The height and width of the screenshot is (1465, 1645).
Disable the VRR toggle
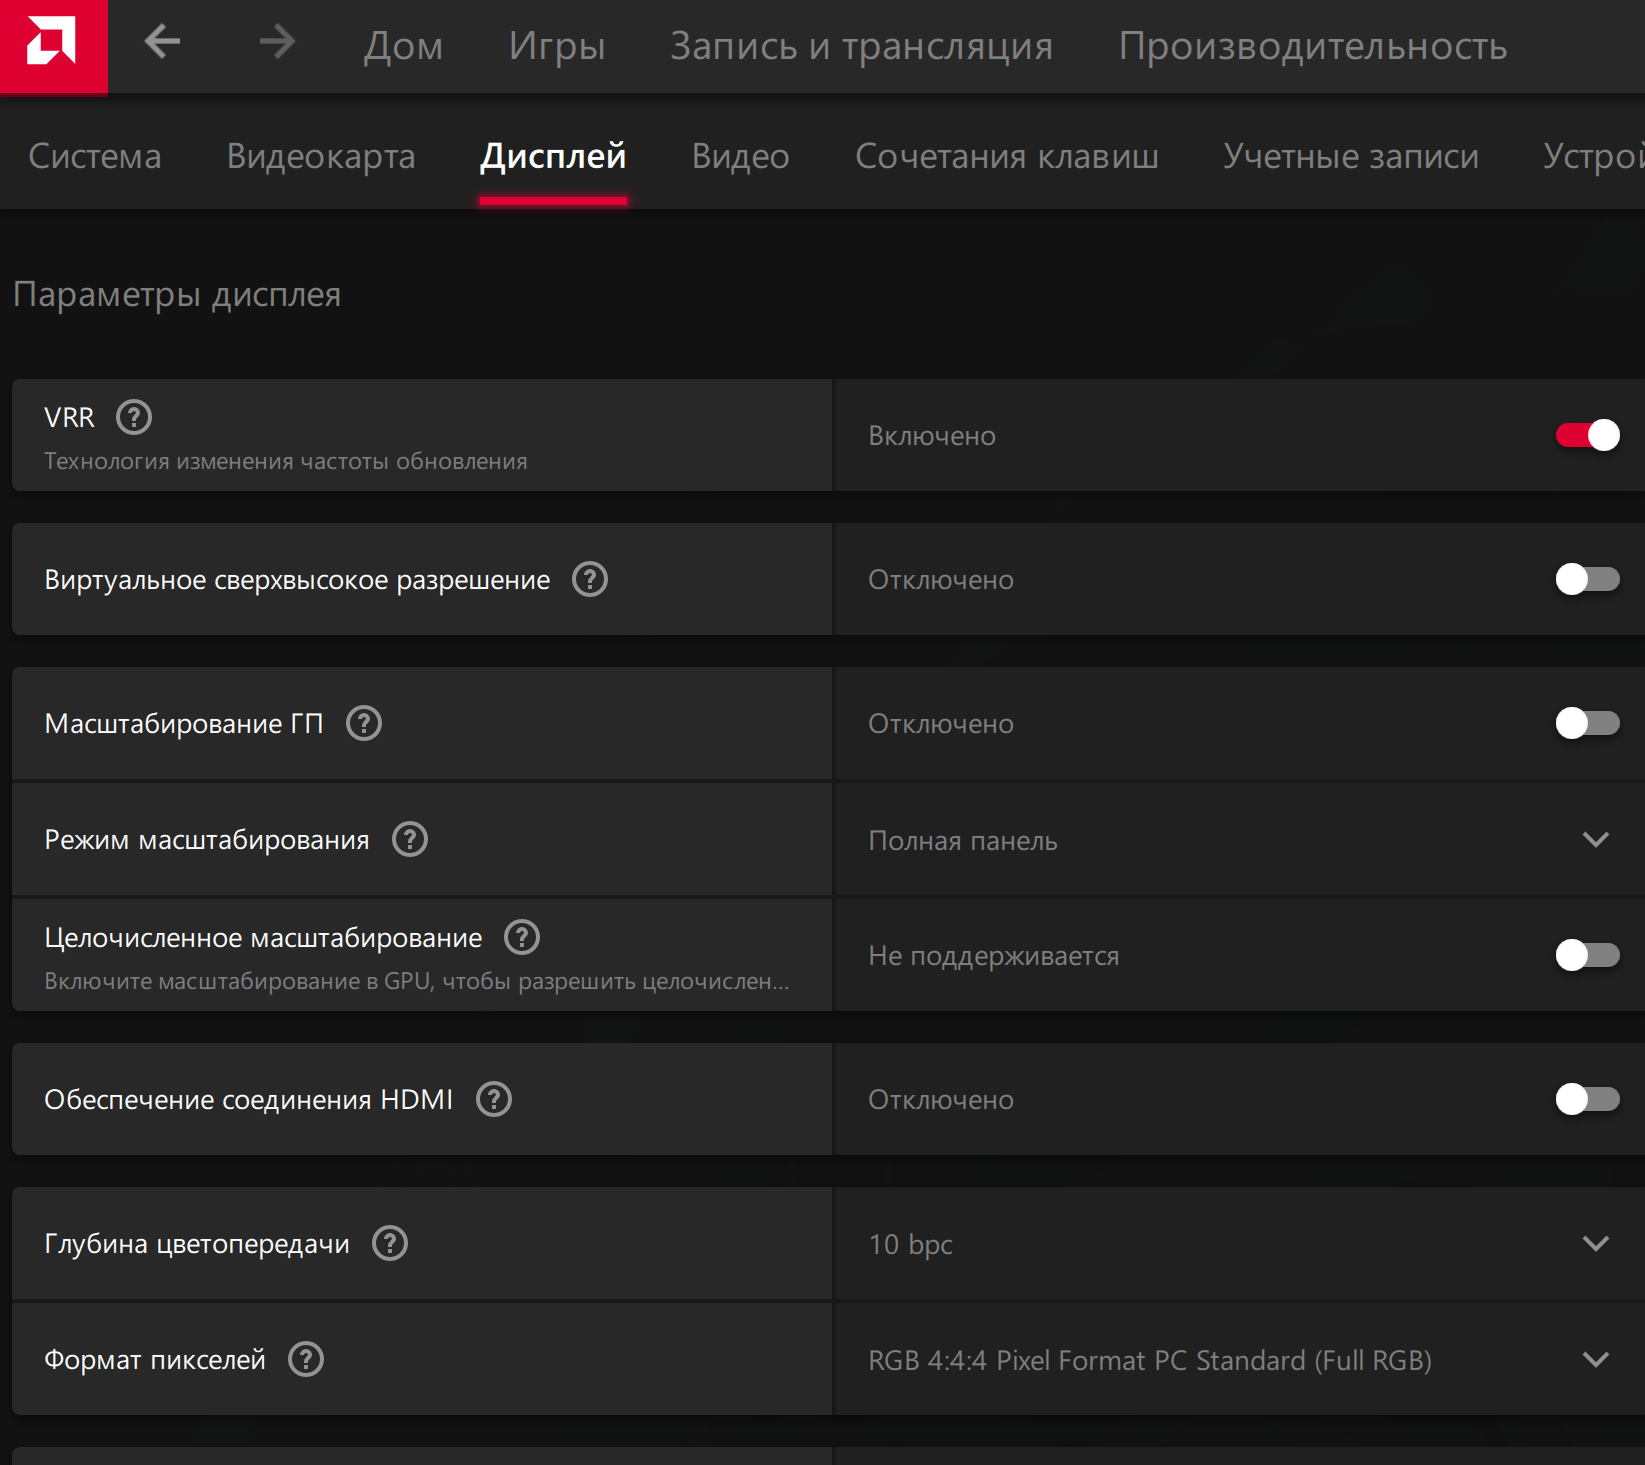1587,435
